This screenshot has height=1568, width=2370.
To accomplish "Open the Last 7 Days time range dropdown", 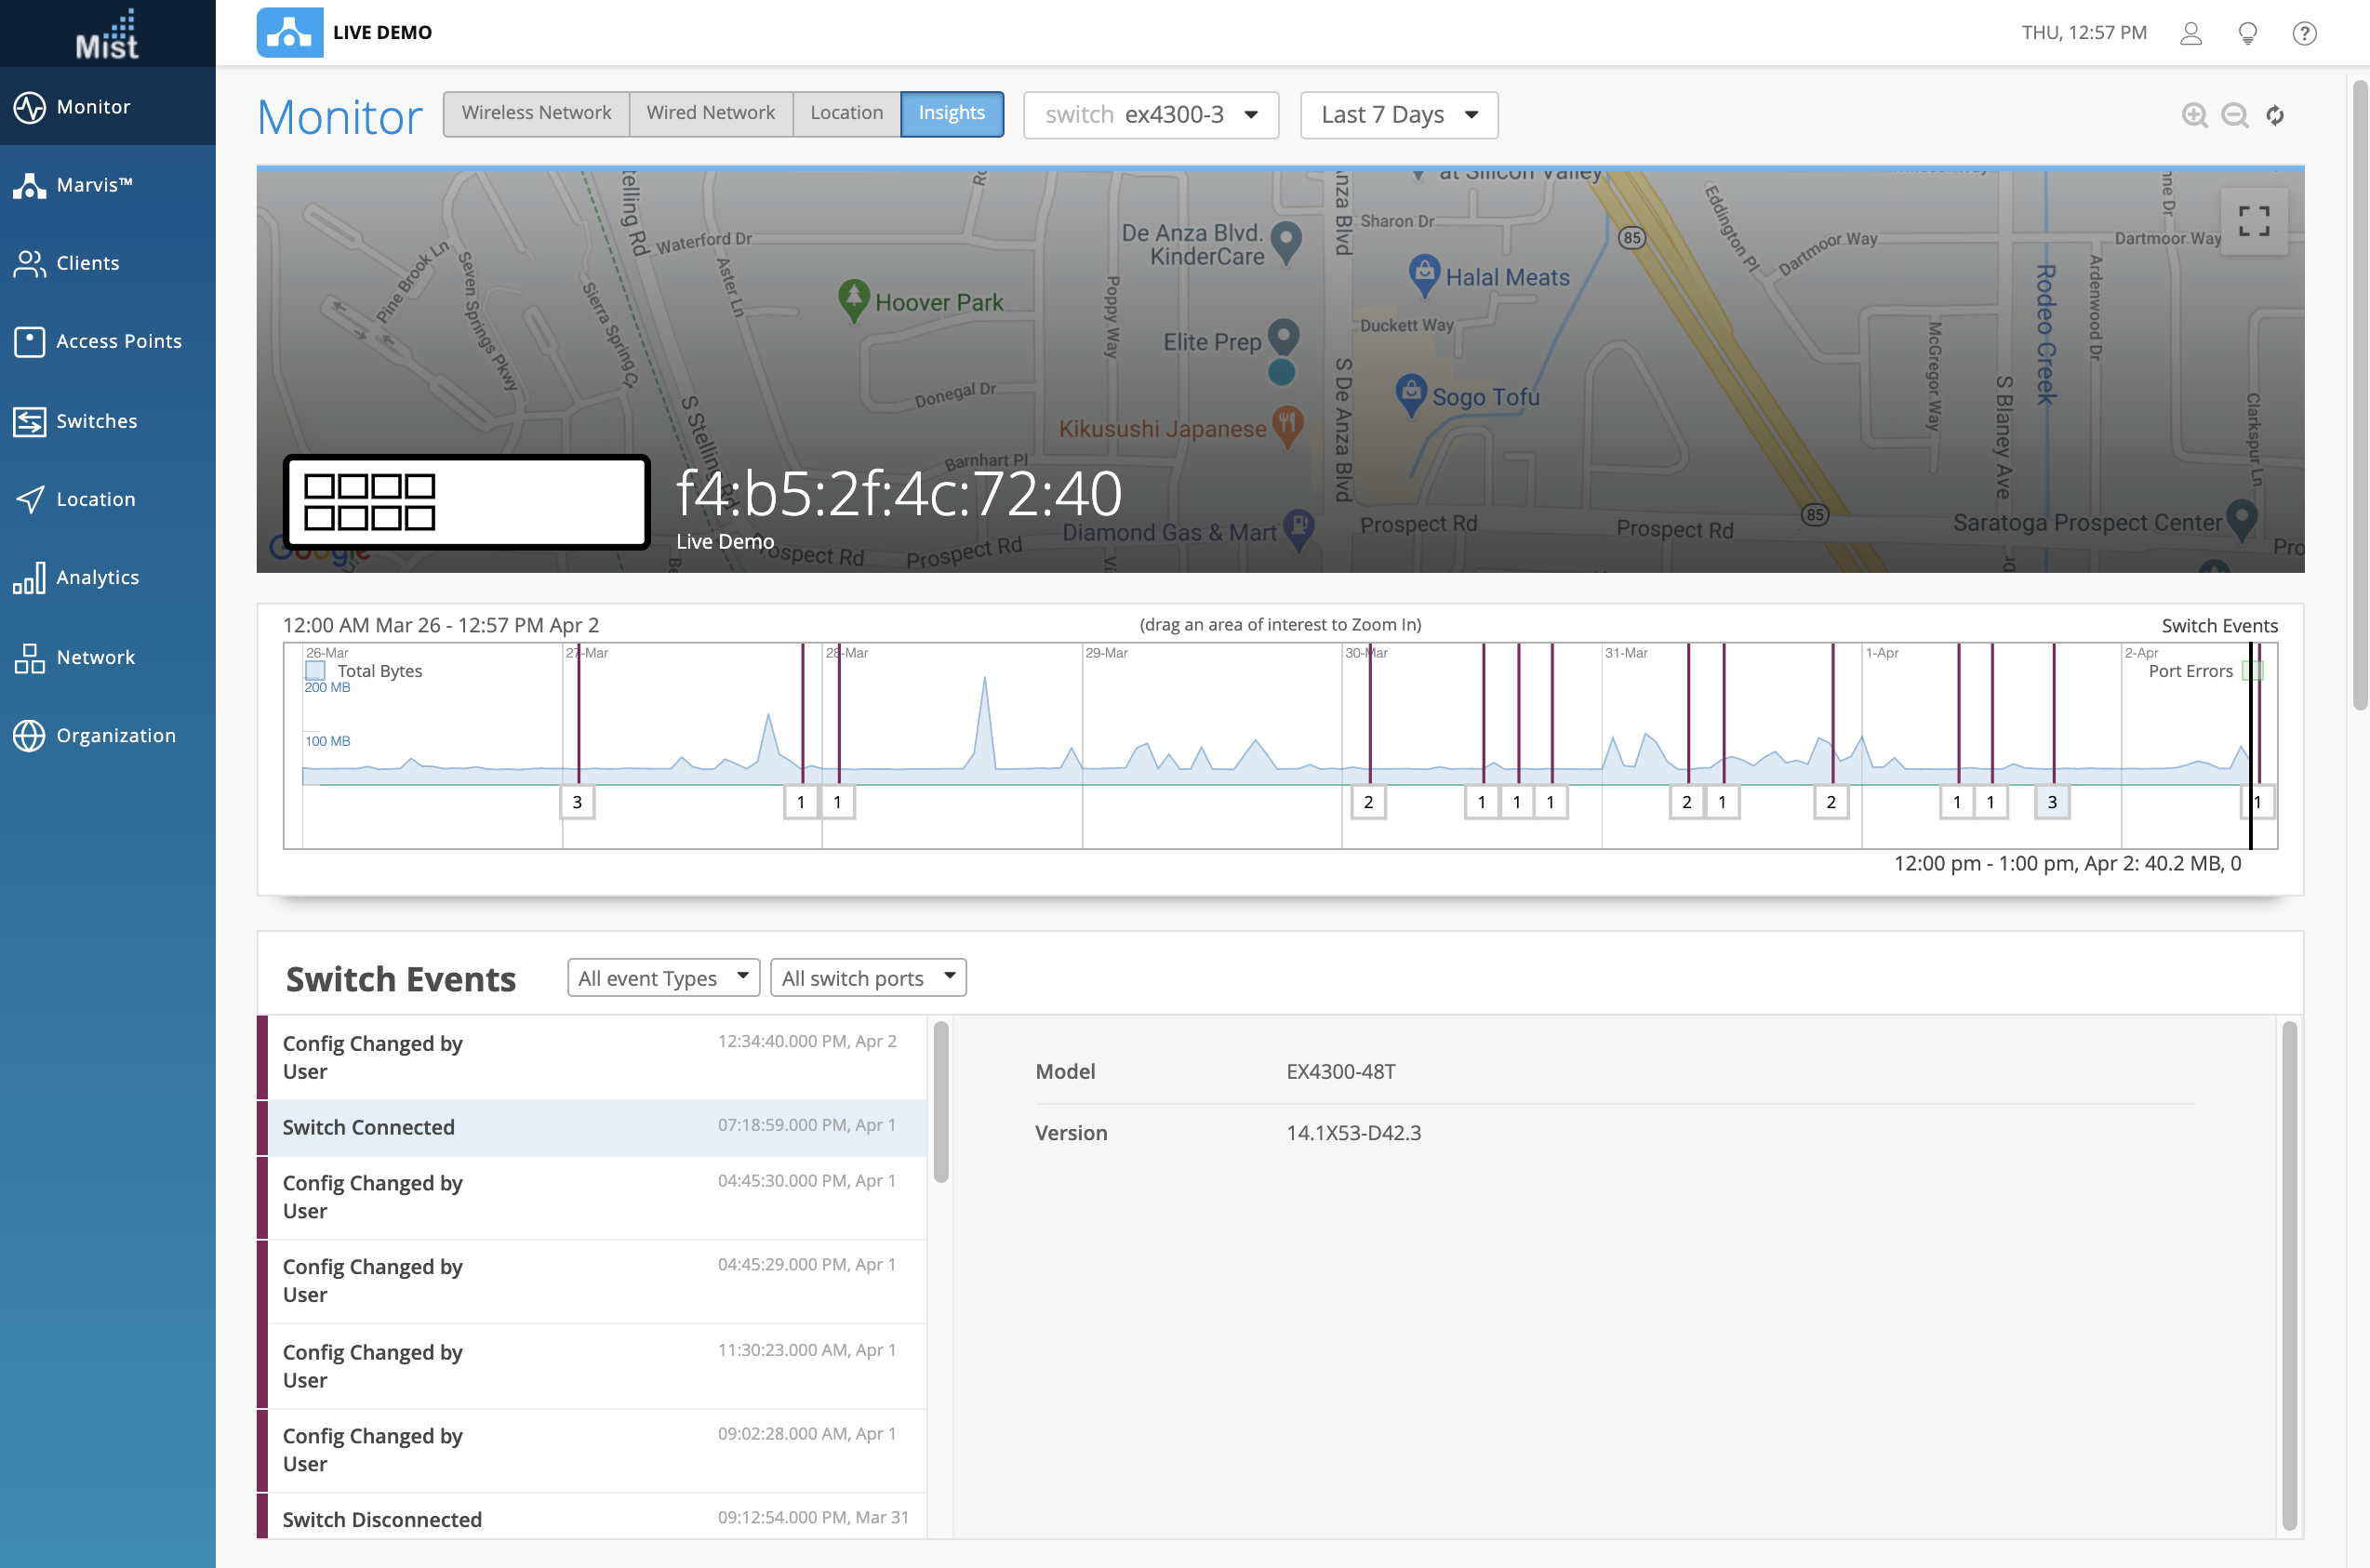I will [1398, 115].
